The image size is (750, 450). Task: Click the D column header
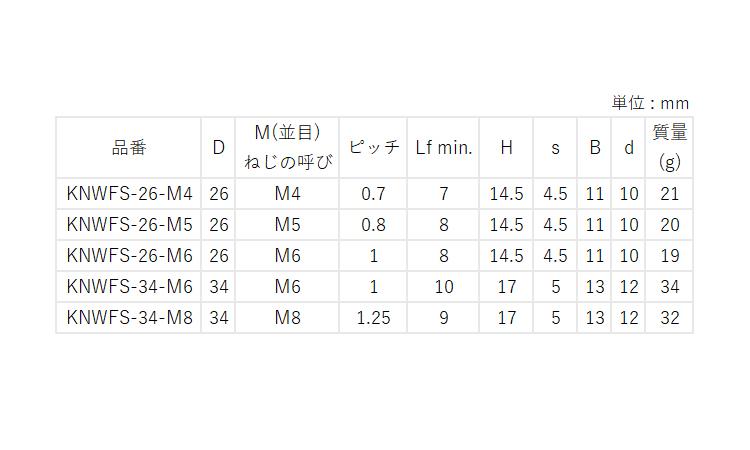[219, 147]
